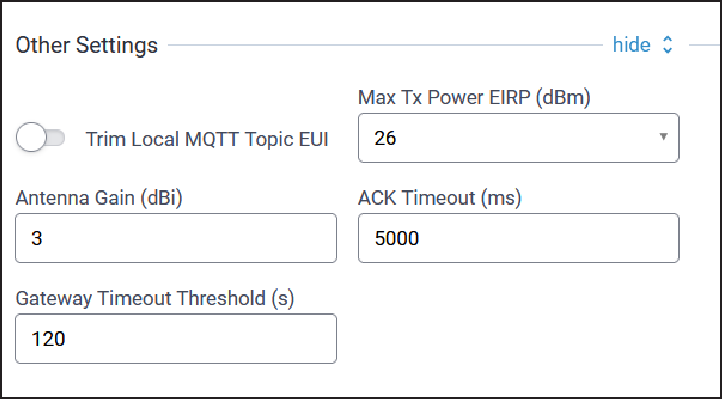Click the "Trim Local MQTT Topic EUI" label text
Screen dimensions: 723x400
coord(209,139)
